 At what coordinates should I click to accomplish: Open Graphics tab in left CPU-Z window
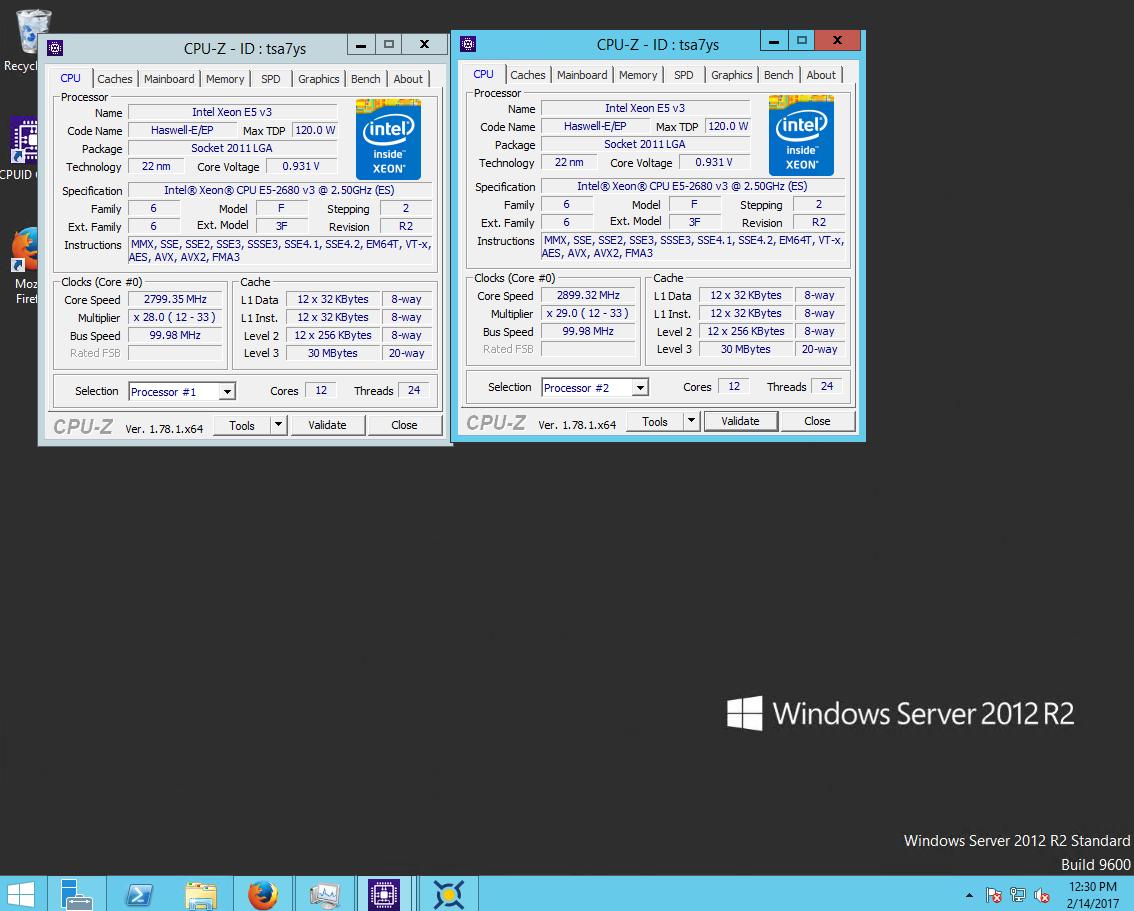coord(318,79)
